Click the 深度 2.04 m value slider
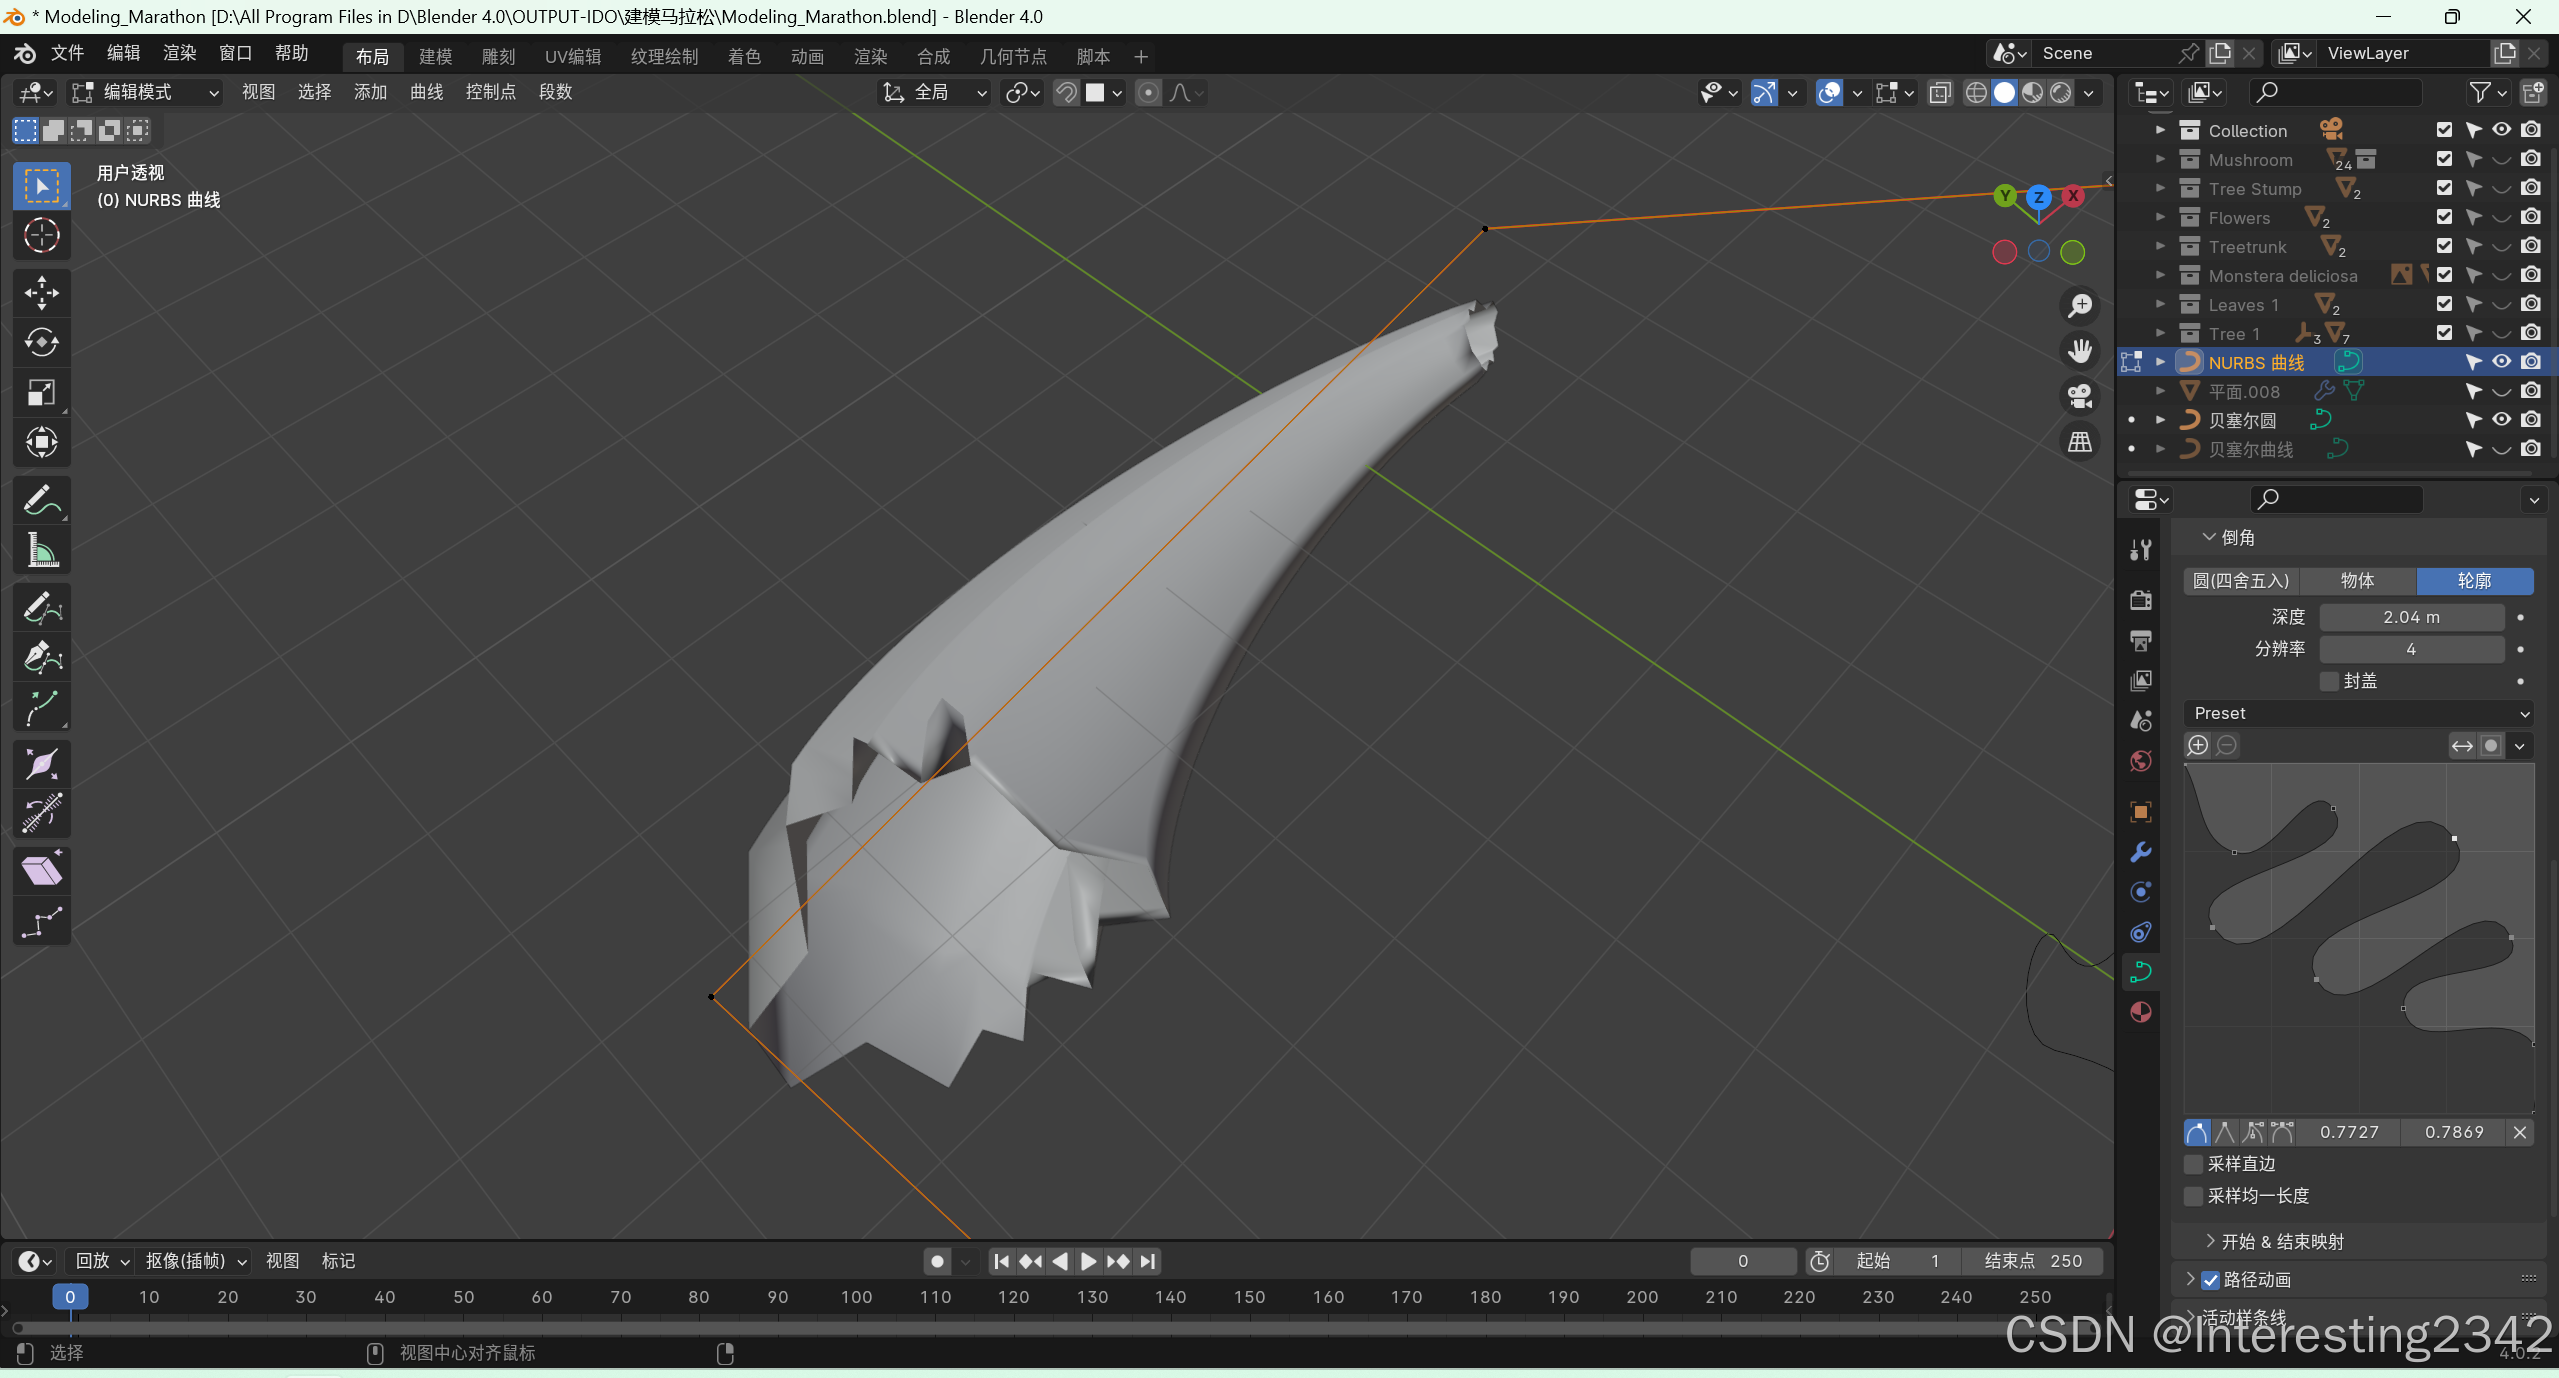2559x1378 pixels. [x=2411, y=617]
